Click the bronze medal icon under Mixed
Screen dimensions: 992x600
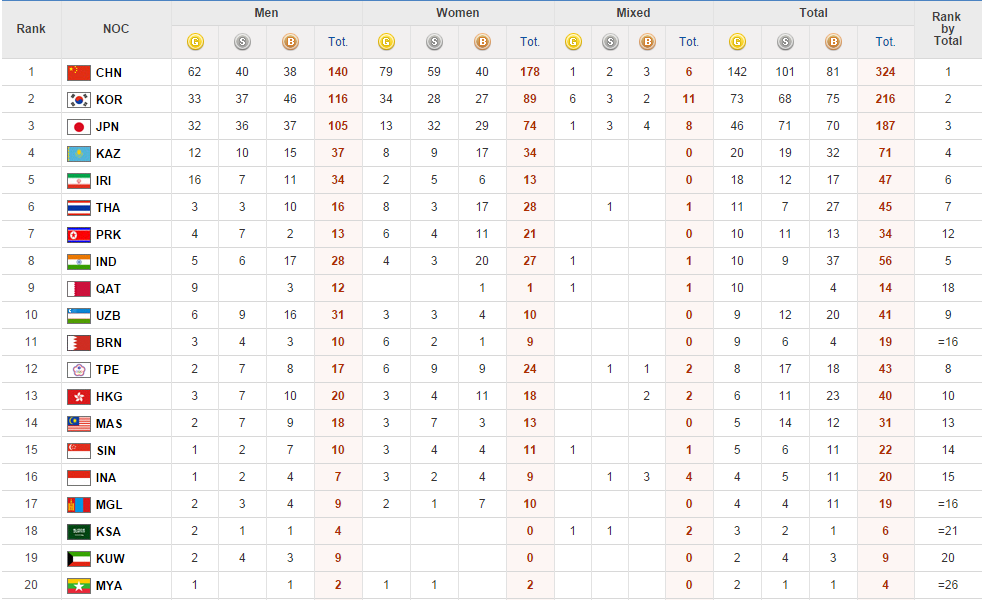(x=646, y=42)
